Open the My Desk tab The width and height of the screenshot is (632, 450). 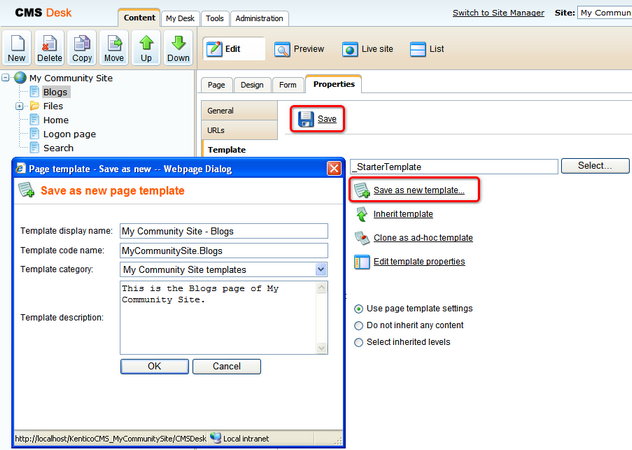pyautogui.click(x=180, y=18)
